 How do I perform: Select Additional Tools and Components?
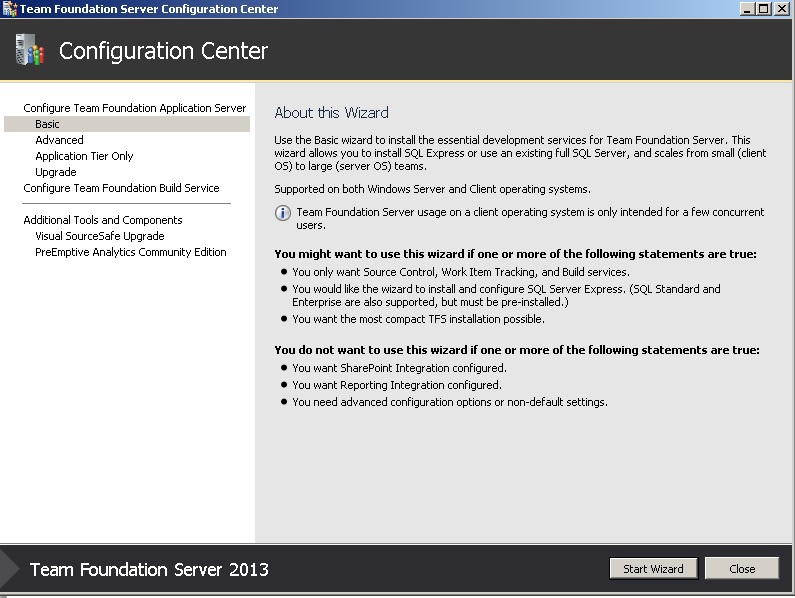102,220
